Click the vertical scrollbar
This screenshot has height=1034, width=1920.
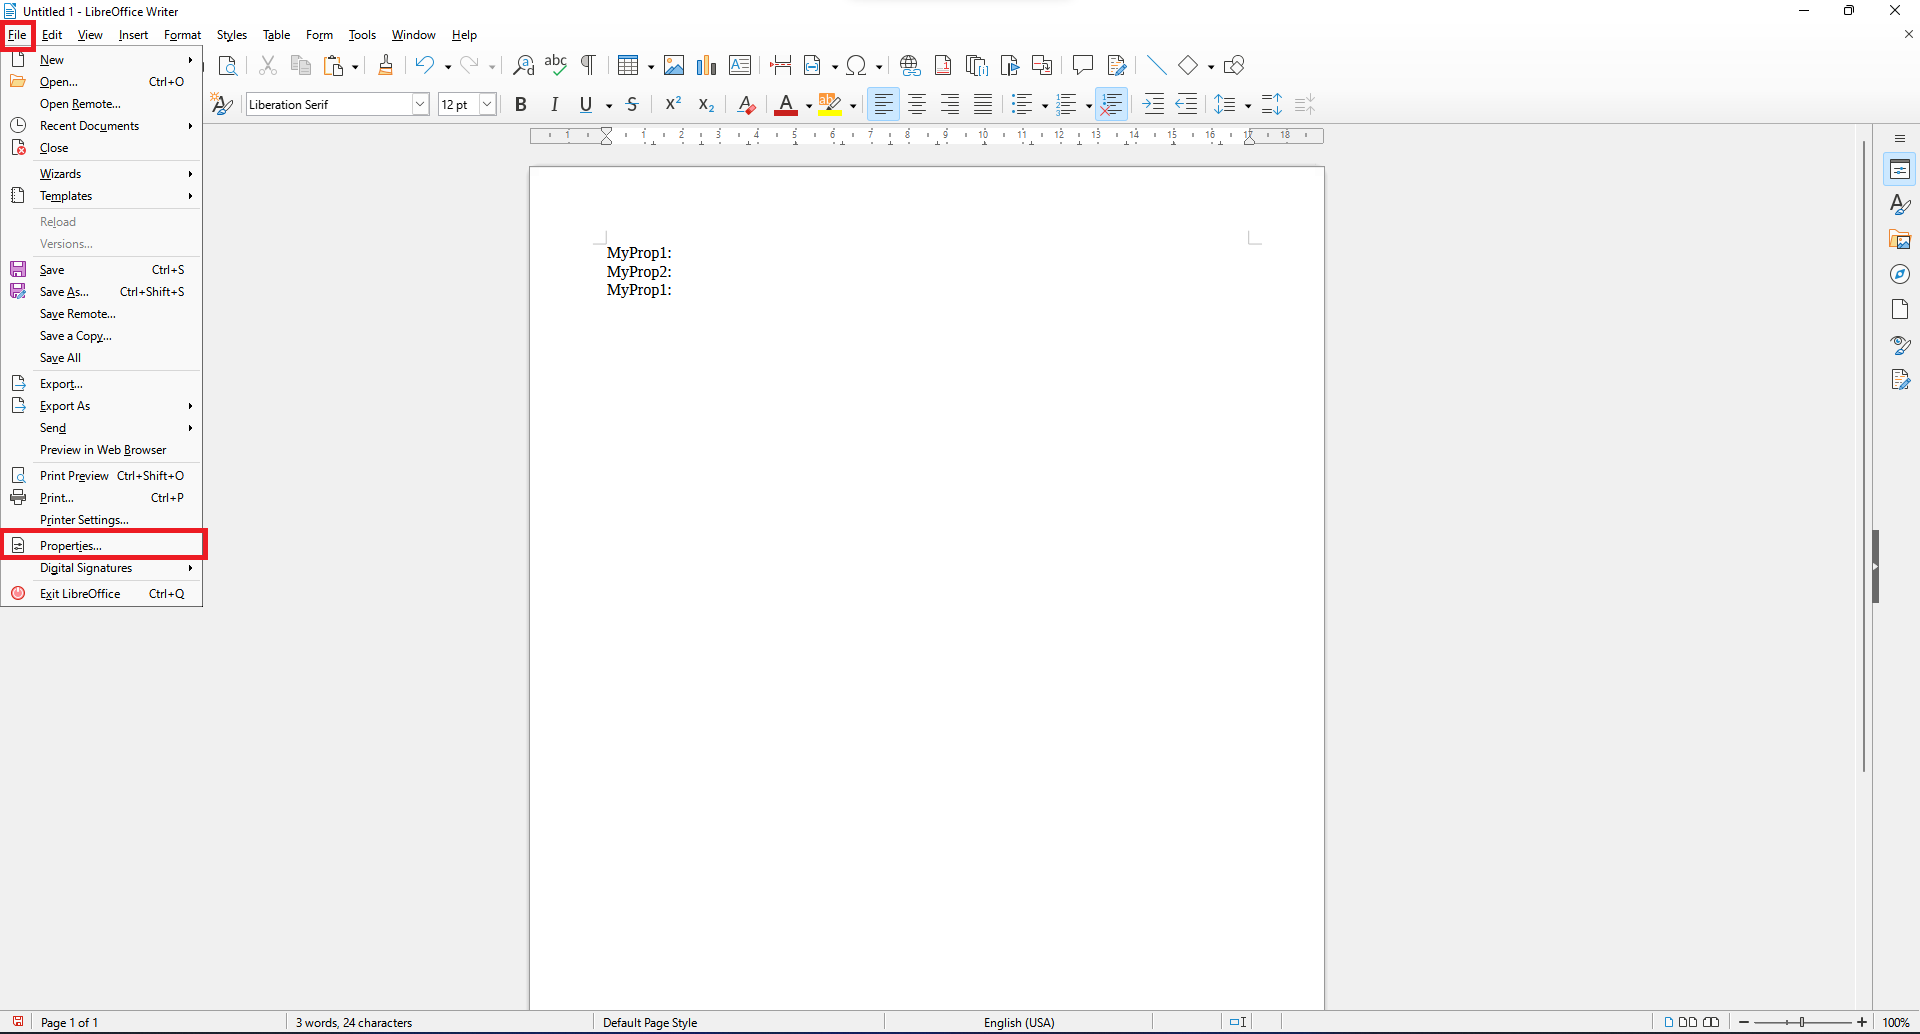(x=1864, y=455)
